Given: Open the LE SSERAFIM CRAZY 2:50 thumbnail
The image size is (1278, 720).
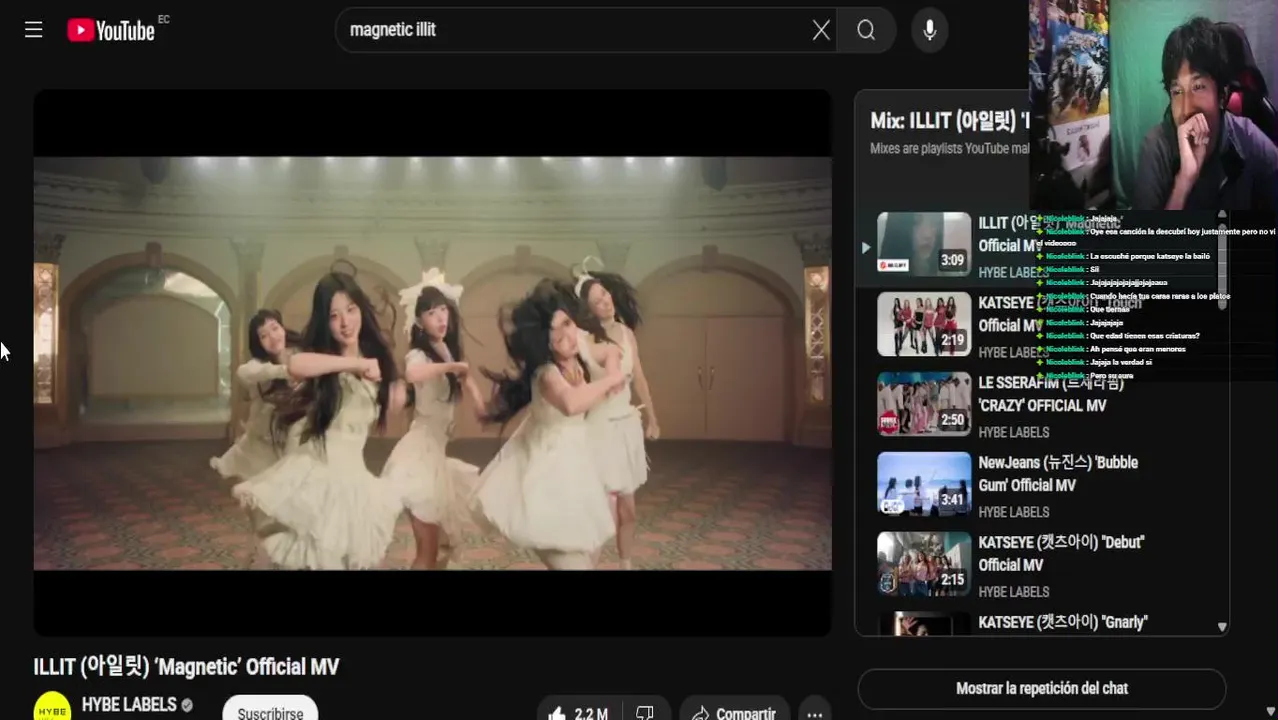Looking at the screenshot, I should 924,404.
